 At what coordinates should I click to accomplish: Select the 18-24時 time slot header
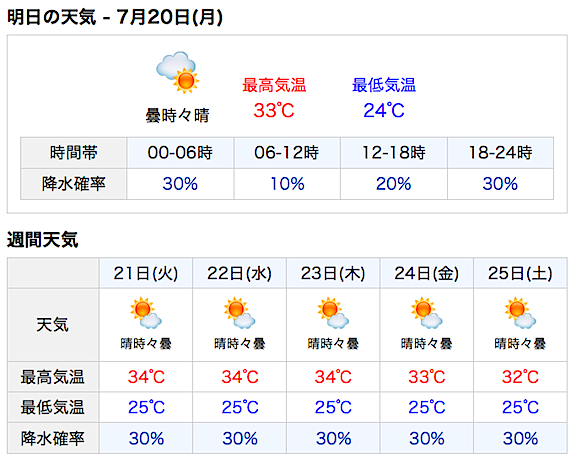coord(500,153)
